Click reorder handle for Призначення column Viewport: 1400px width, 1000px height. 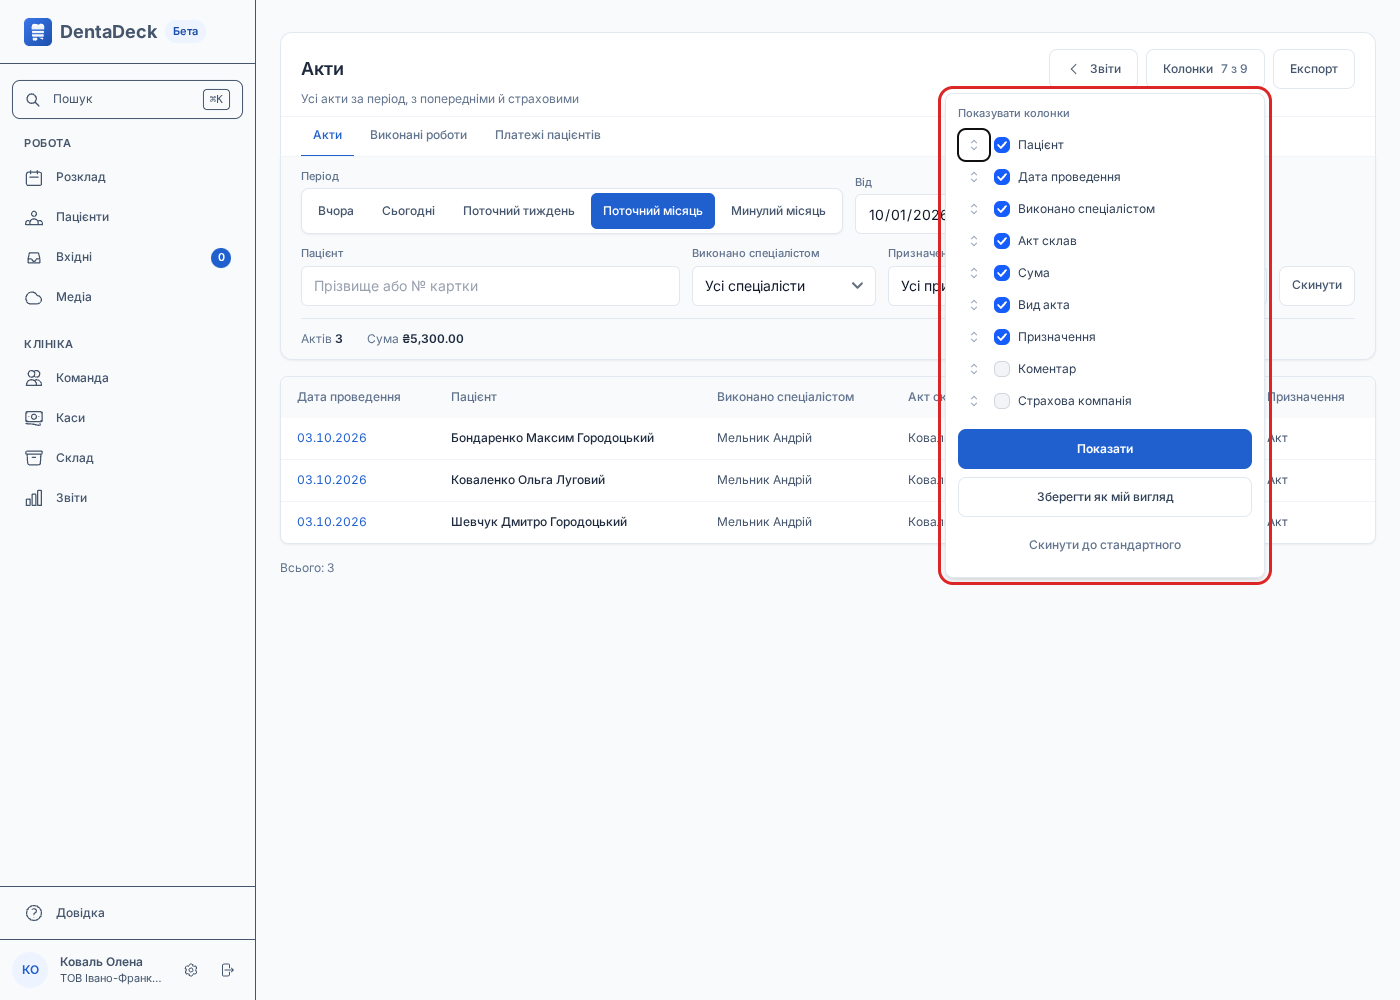click(x=974, y=337)
